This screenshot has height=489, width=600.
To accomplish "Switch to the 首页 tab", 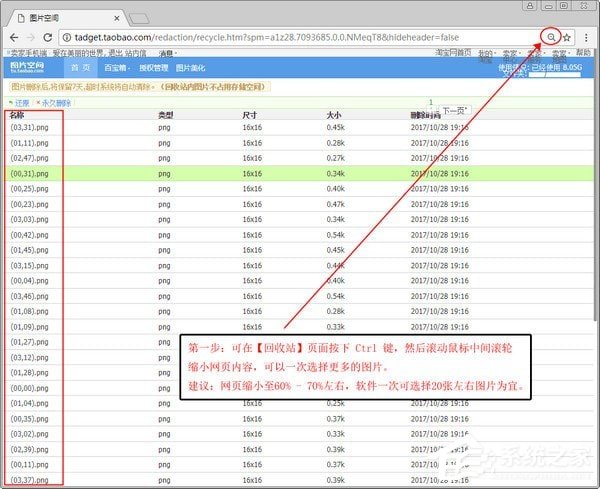I will pyautogui.click(x=80, y=68).
